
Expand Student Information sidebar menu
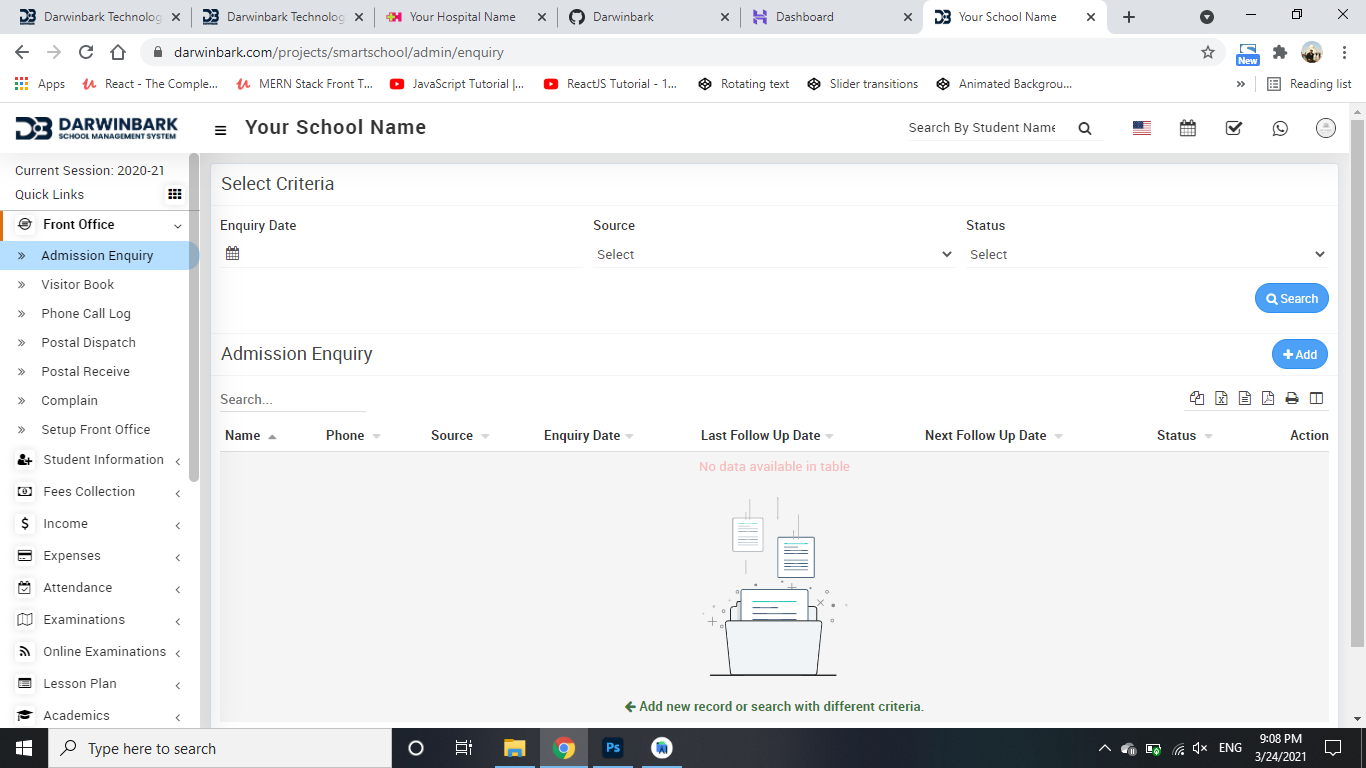[x=103, y=460]
